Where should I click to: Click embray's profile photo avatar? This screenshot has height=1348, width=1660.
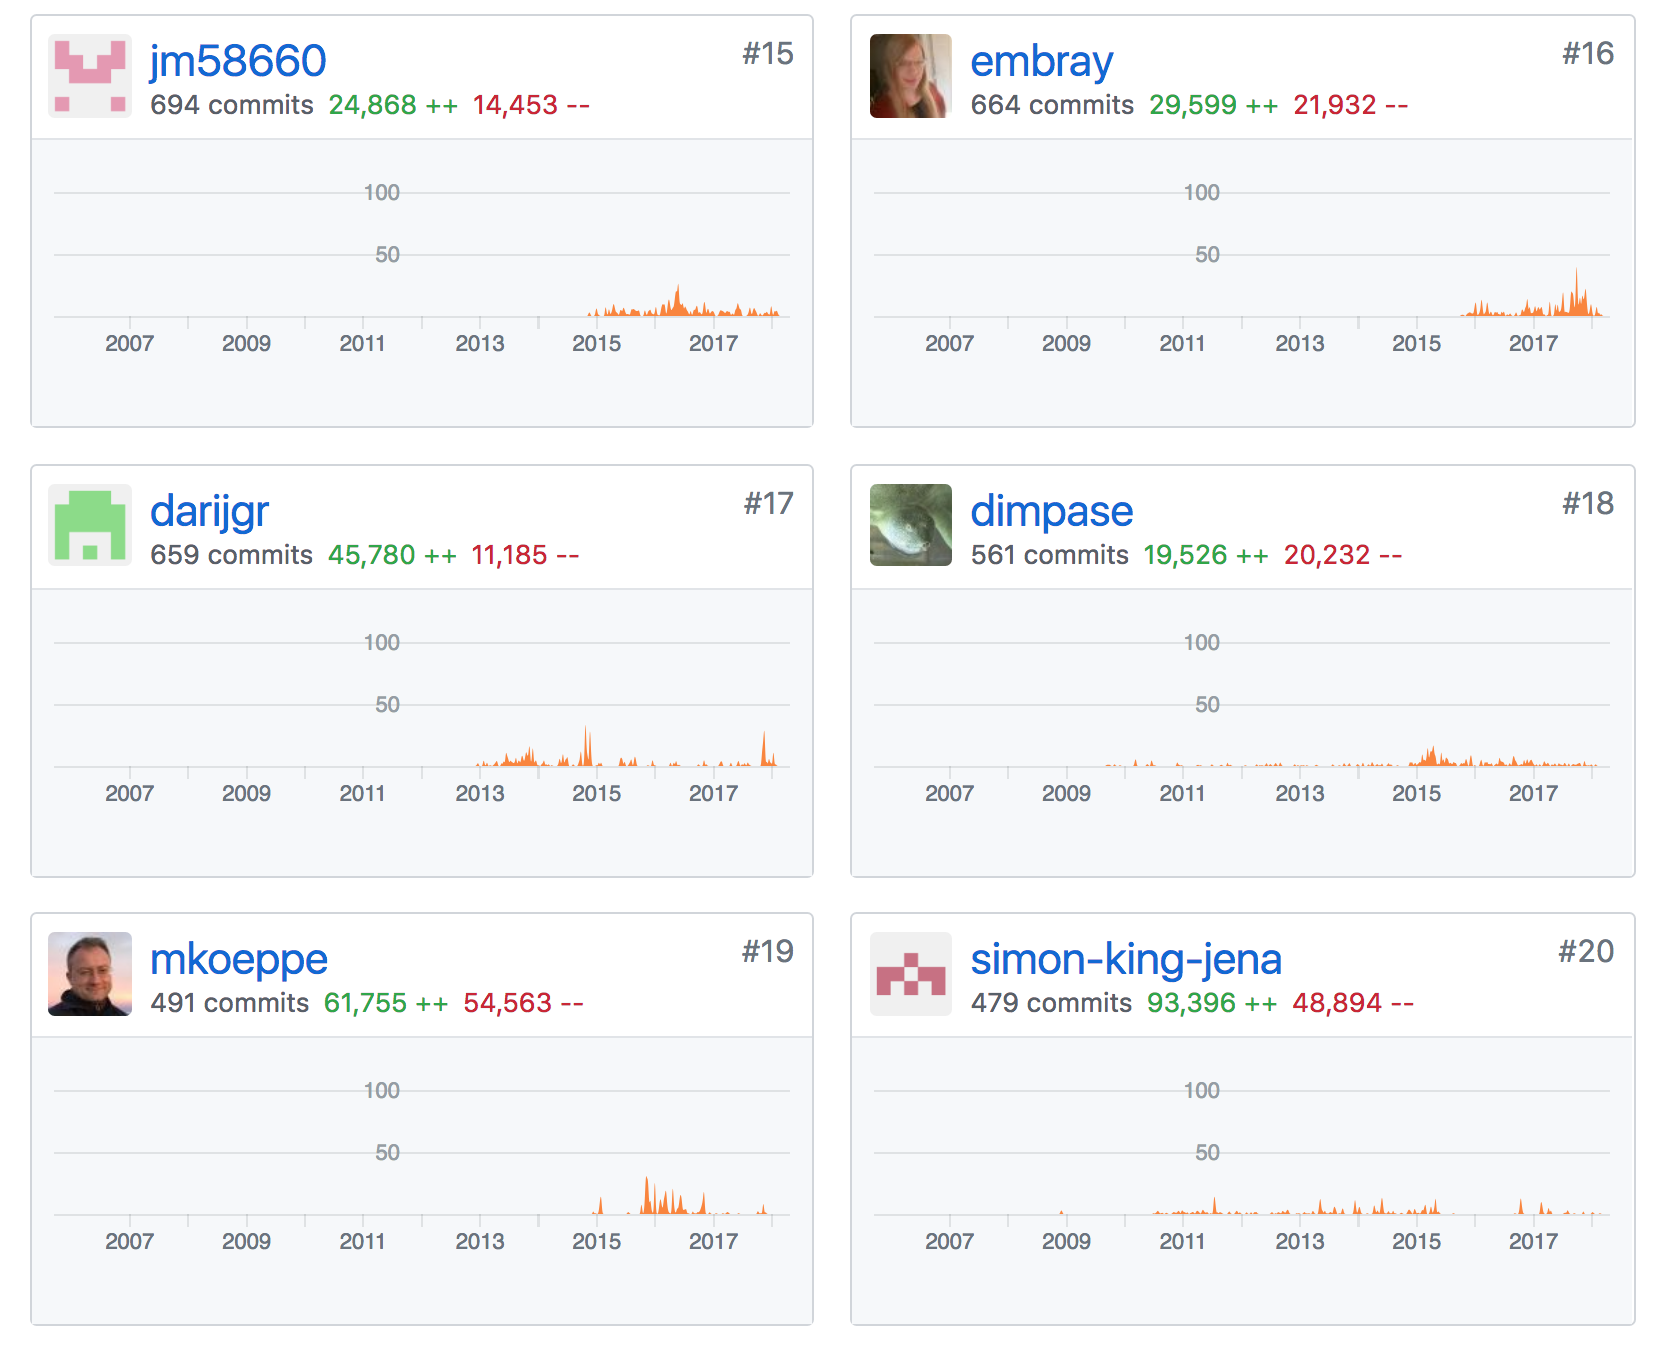(x=910, y=76)
